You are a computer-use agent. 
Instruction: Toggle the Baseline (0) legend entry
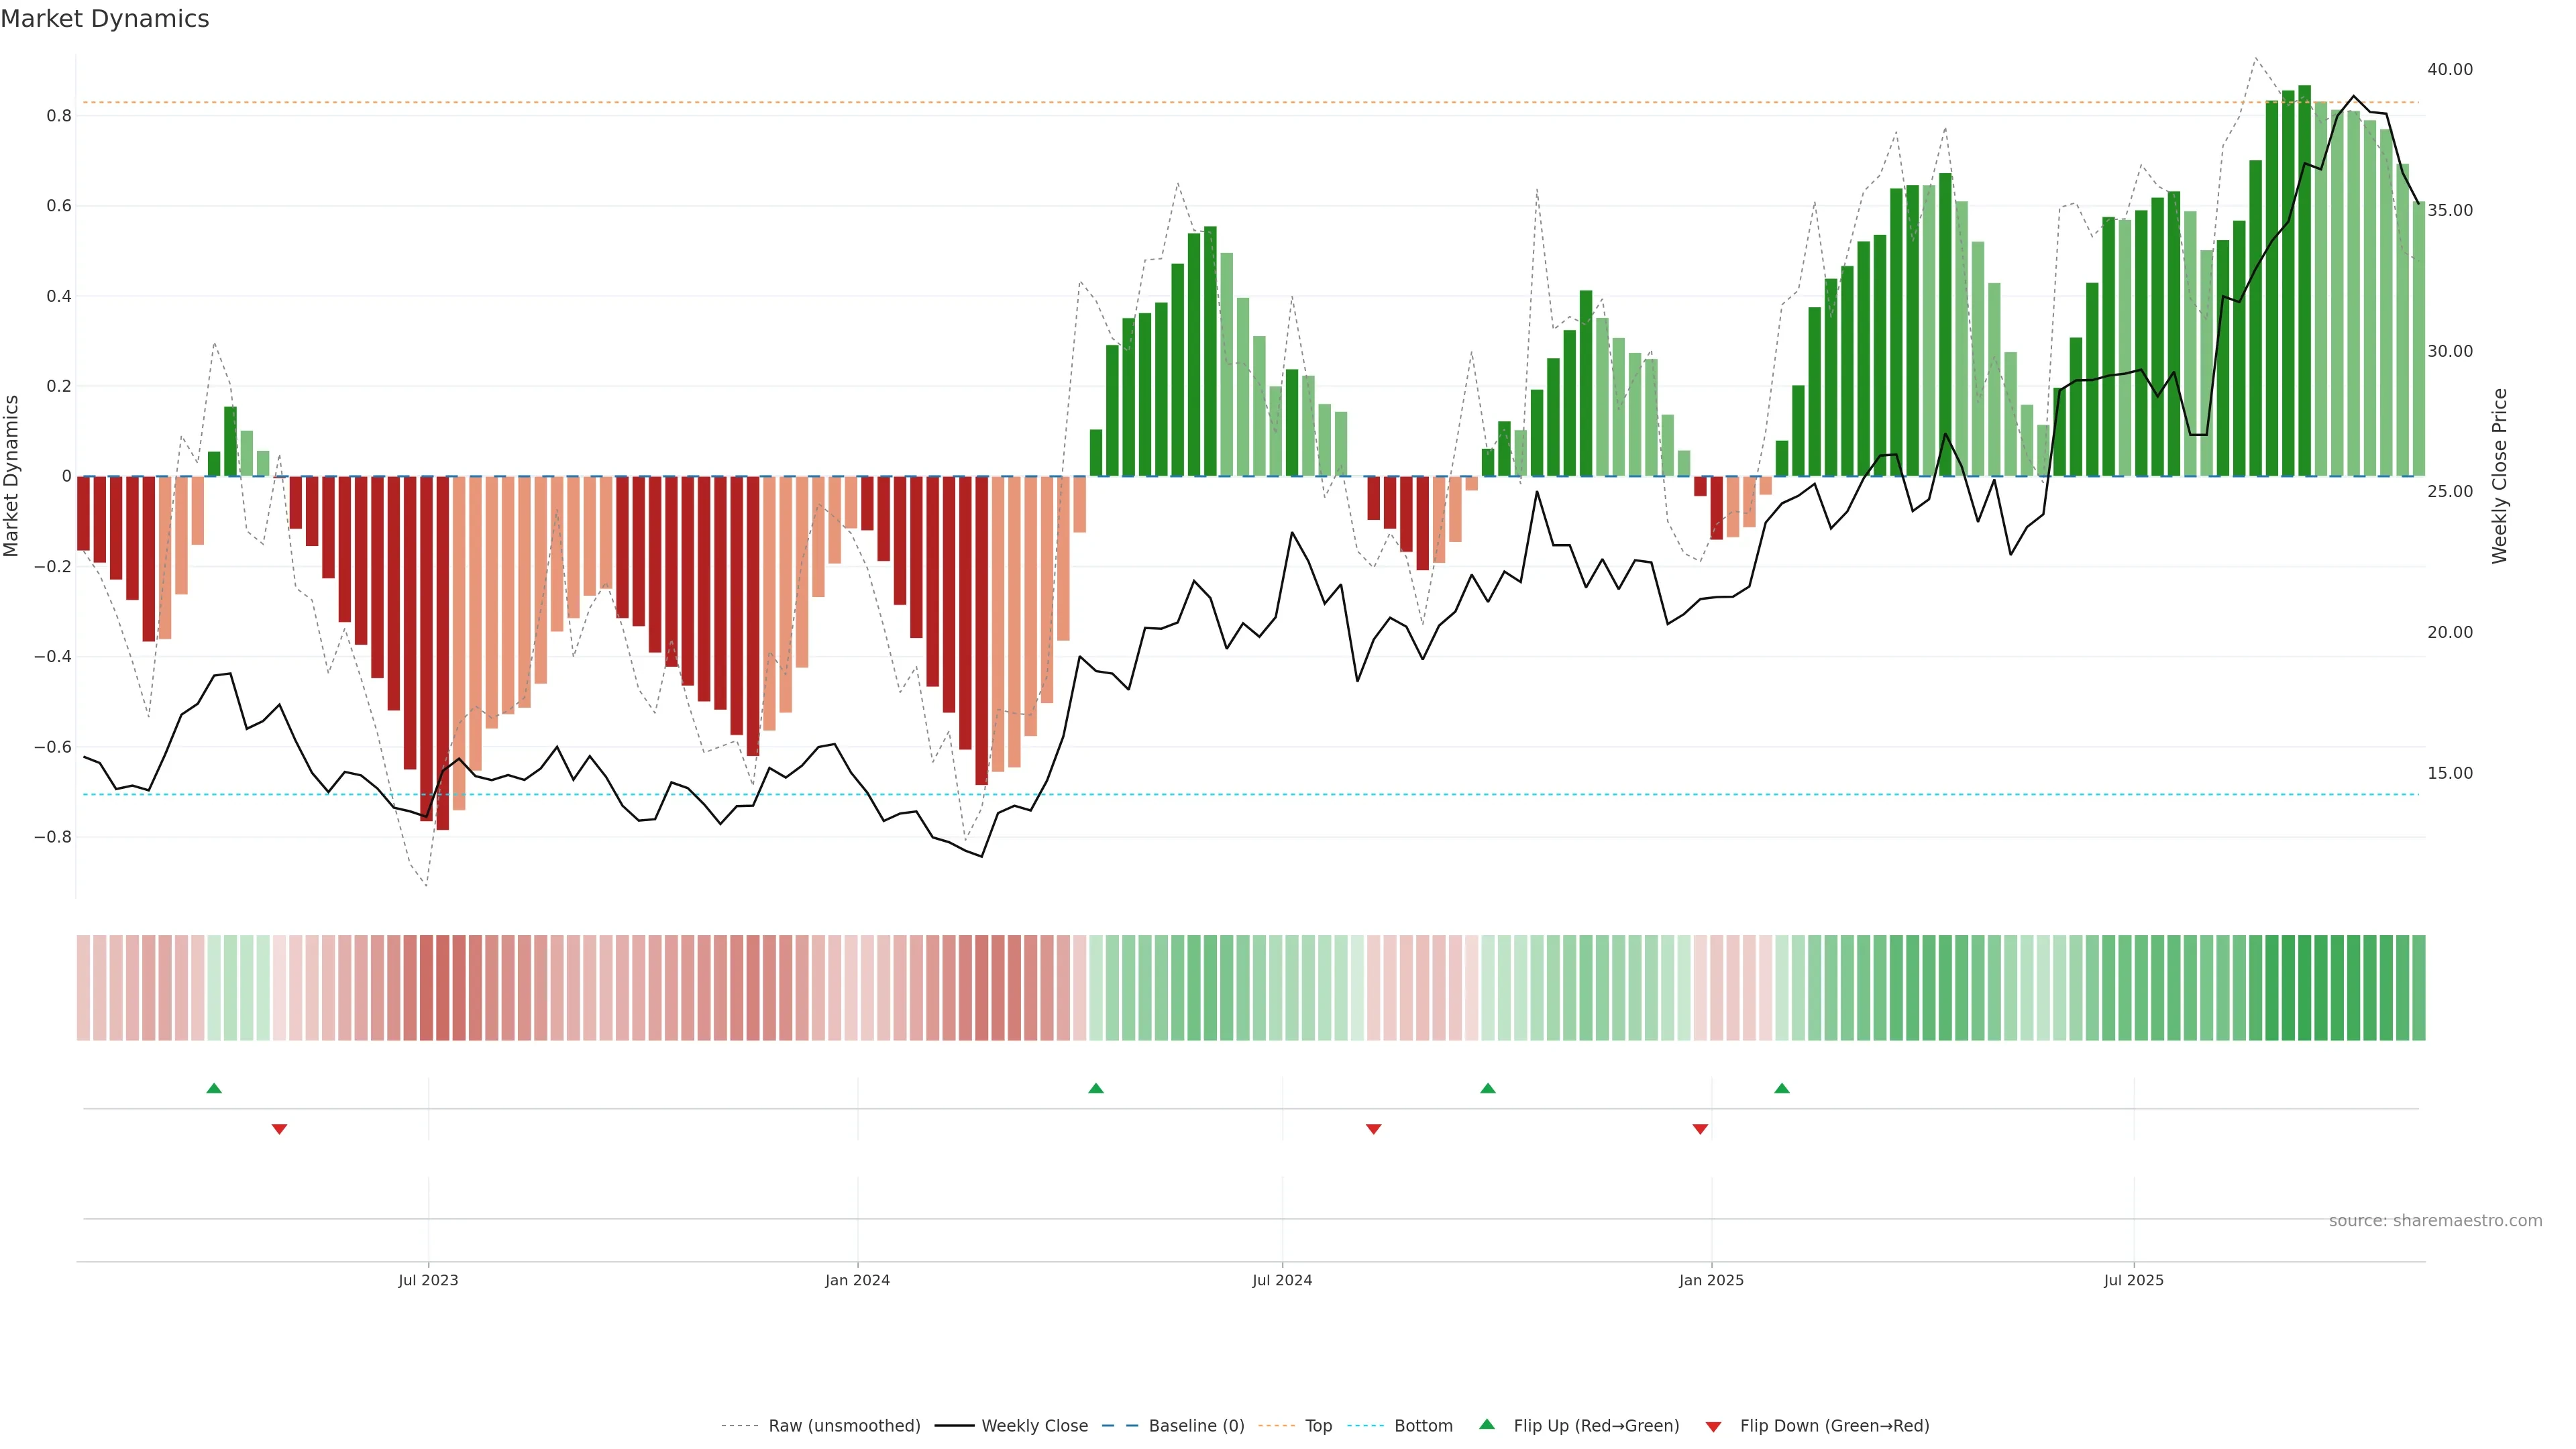tap(1196, 1426)
